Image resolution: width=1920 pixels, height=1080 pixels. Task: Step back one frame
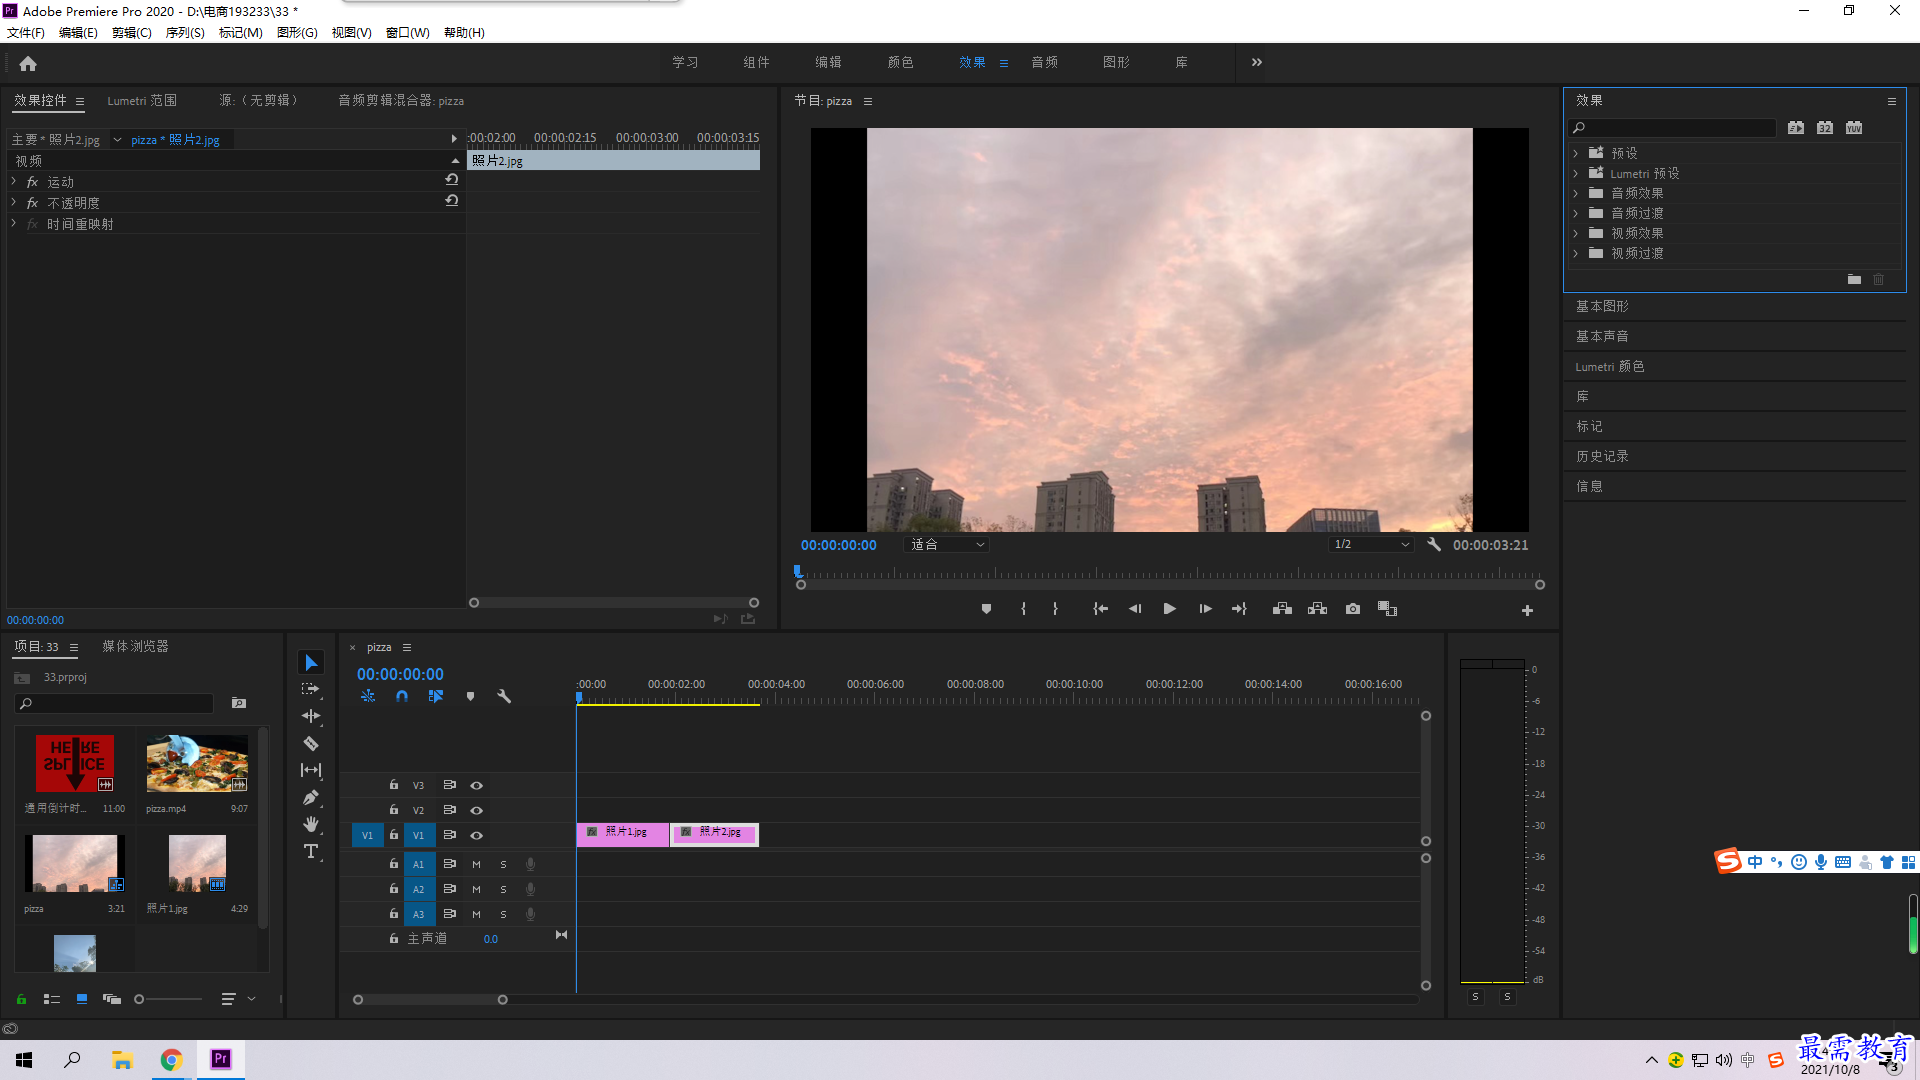1135,609
